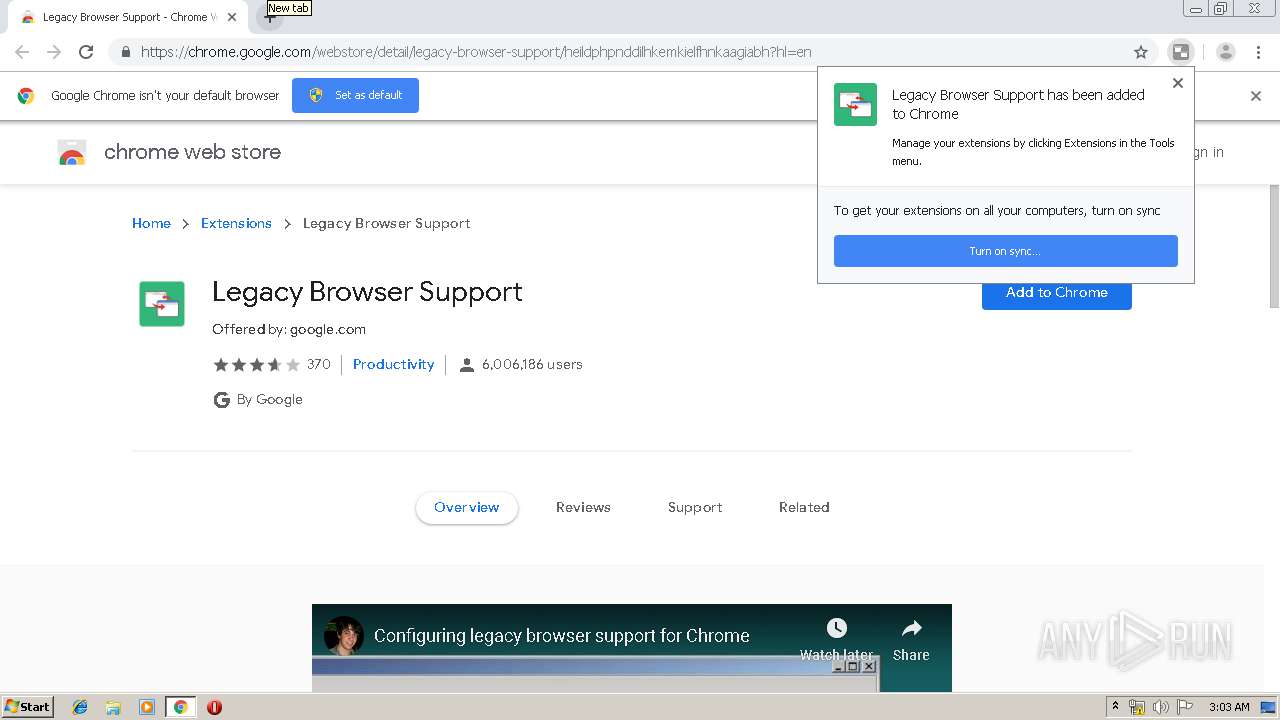This screenshot has width=1280, height=720.
Task: Show hidden system tray icons arrow
Action: (1115, 707)
